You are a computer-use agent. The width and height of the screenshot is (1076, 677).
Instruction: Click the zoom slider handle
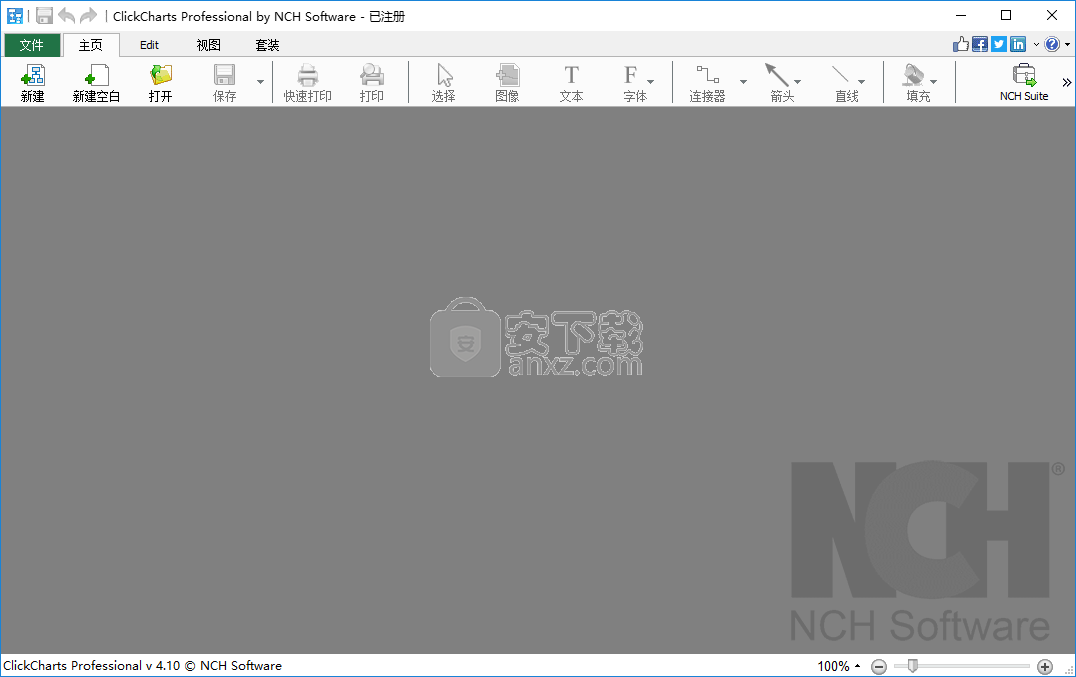pos(913,665)
